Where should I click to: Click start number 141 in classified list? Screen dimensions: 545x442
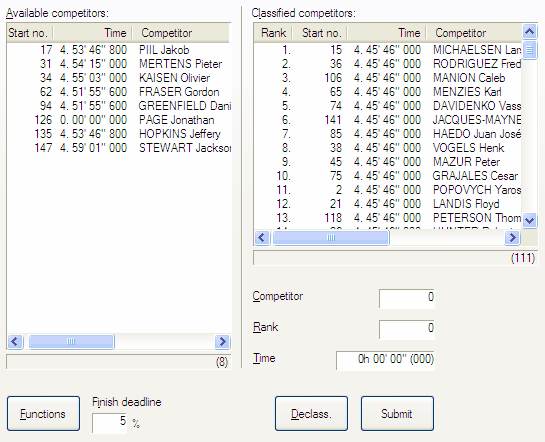[x=333, y=120]
